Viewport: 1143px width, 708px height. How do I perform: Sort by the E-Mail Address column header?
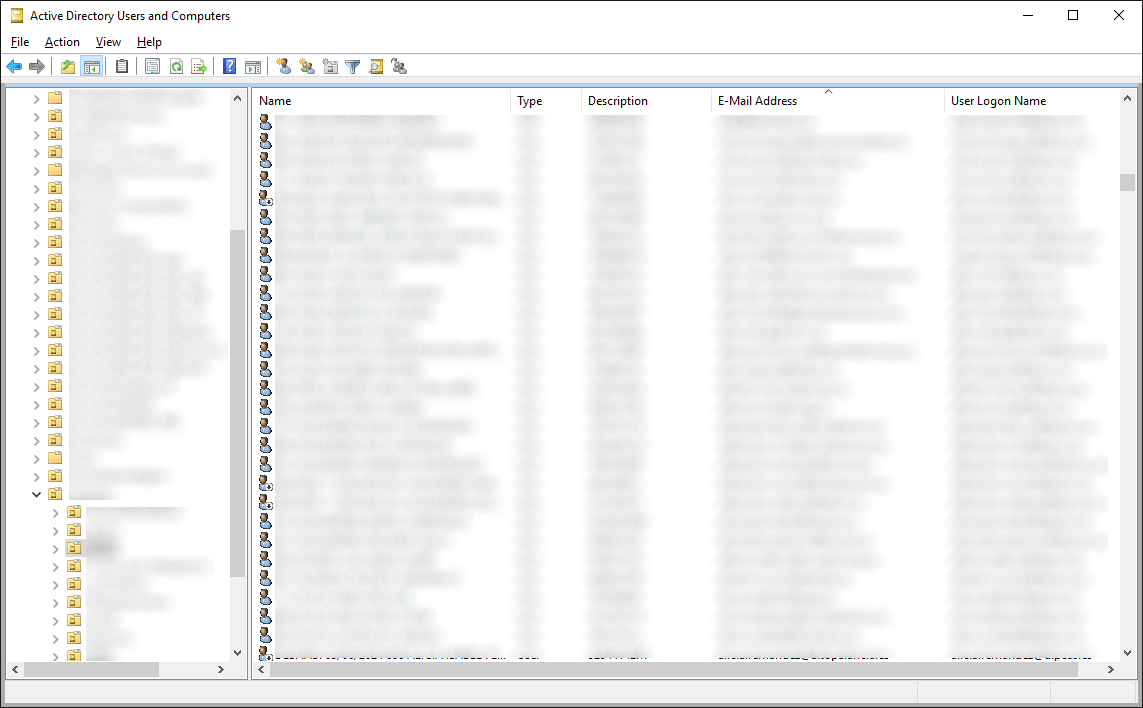pos(827,101)
